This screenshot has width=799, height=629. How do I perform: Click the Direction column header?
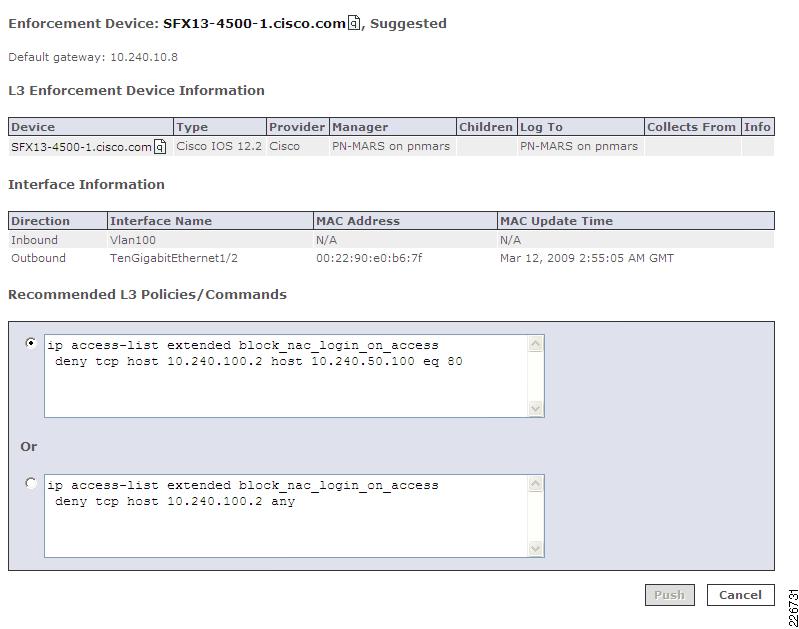click(x=58, y=221)
